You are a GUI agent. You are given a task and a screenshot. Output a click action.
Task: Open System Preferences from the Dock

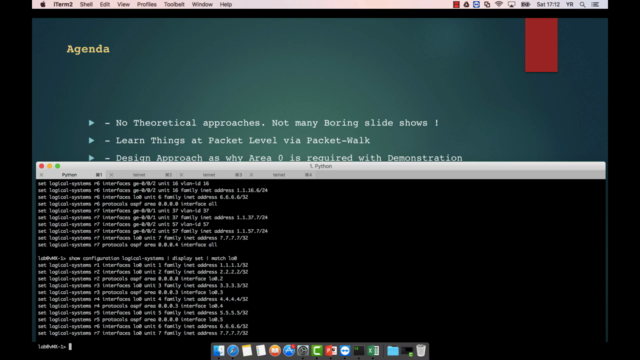click(x=303, y=351)
